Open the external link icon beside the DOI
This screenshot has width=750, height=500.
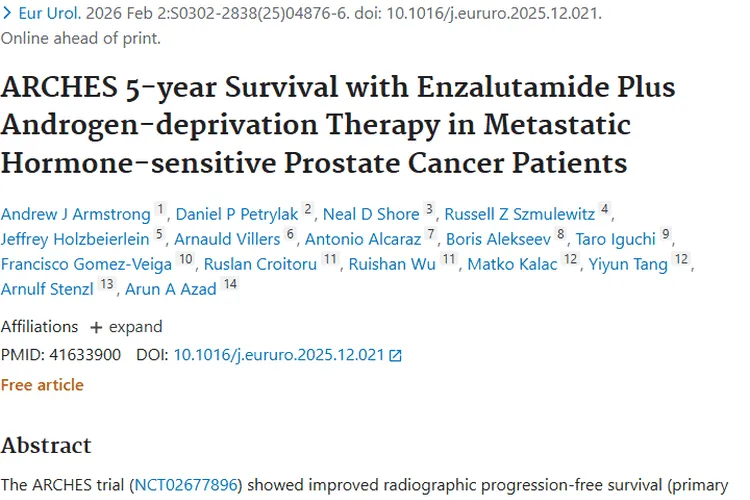pos(396,355)
